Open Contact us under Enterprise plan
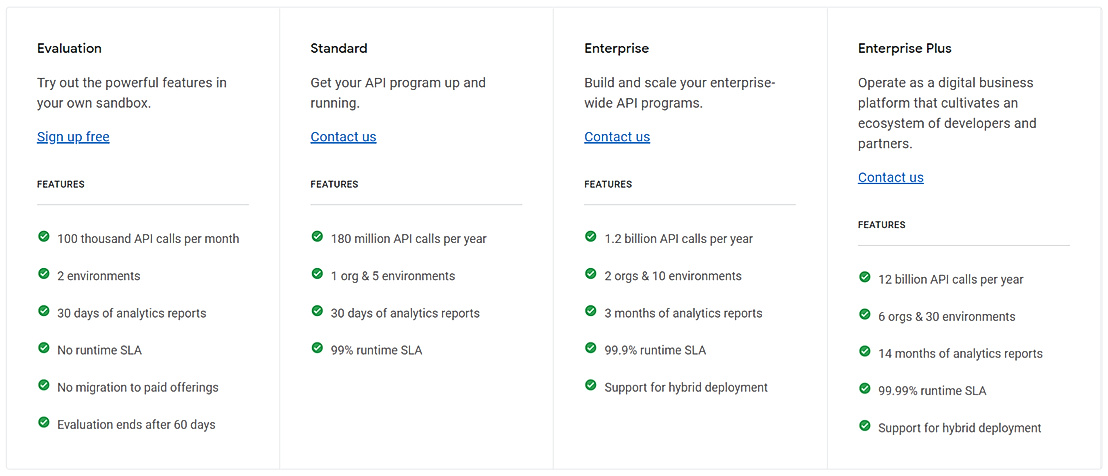The image size is (1108, 476). click(x=617, y=137)
